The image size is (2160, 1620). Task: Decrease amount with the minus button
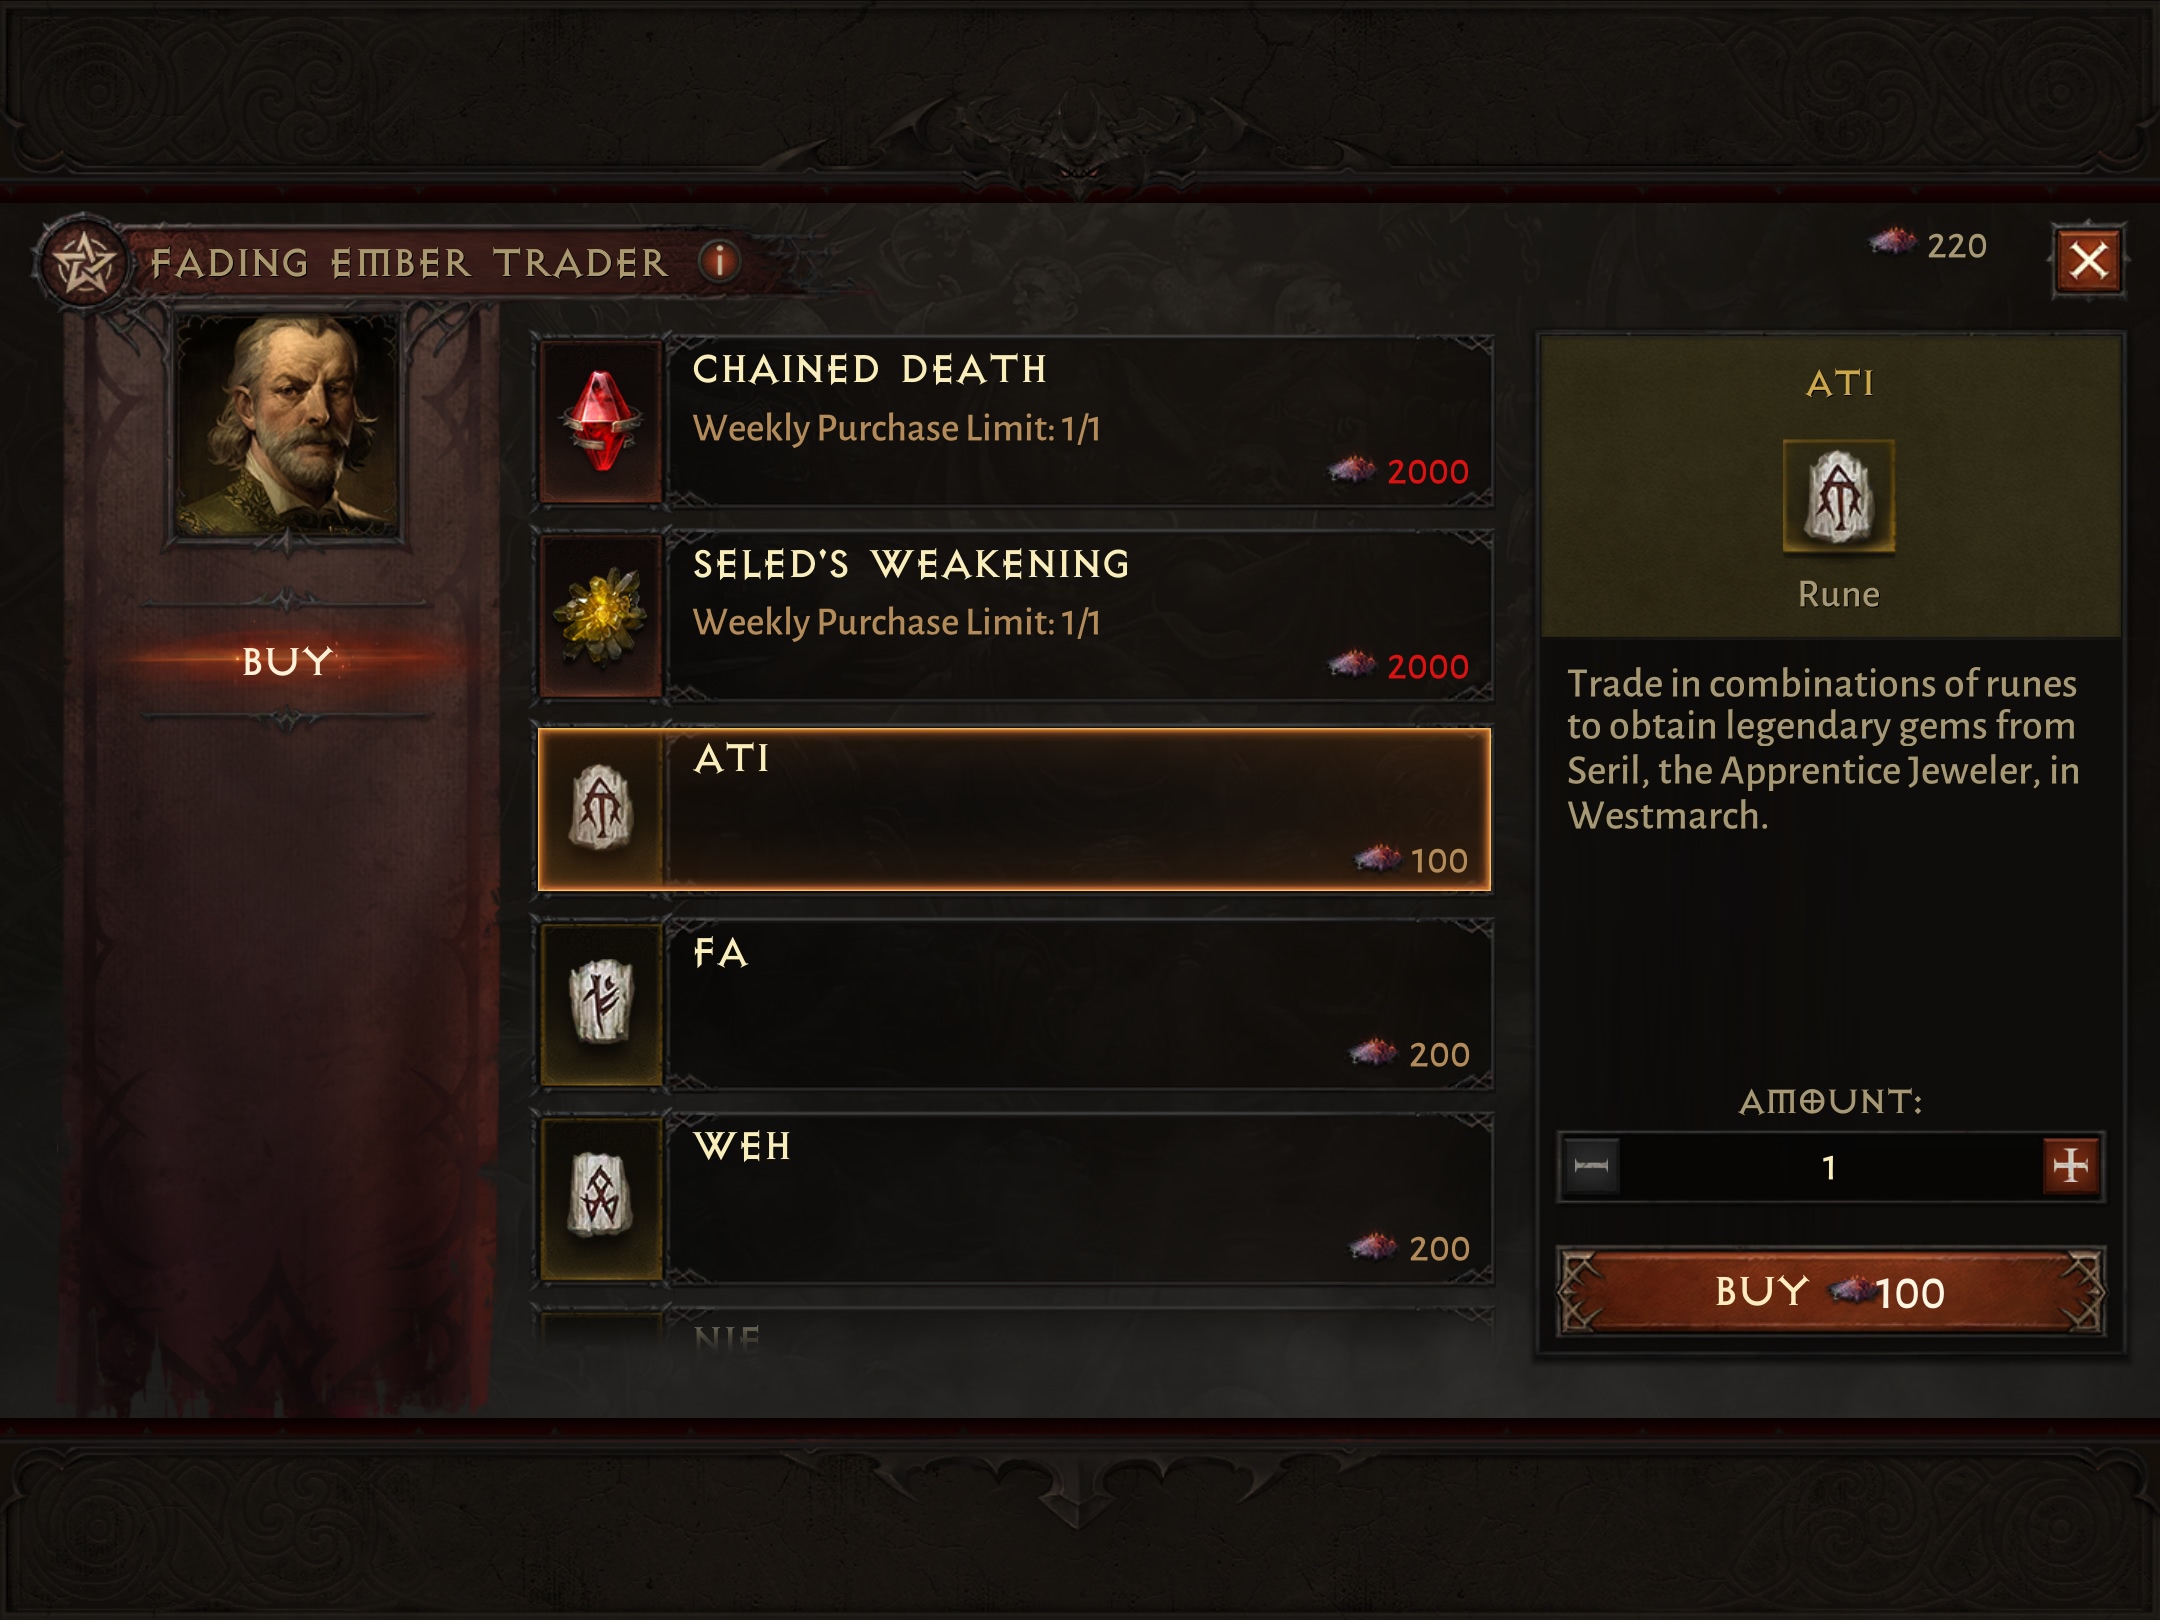click(x=1590, y=1165)
